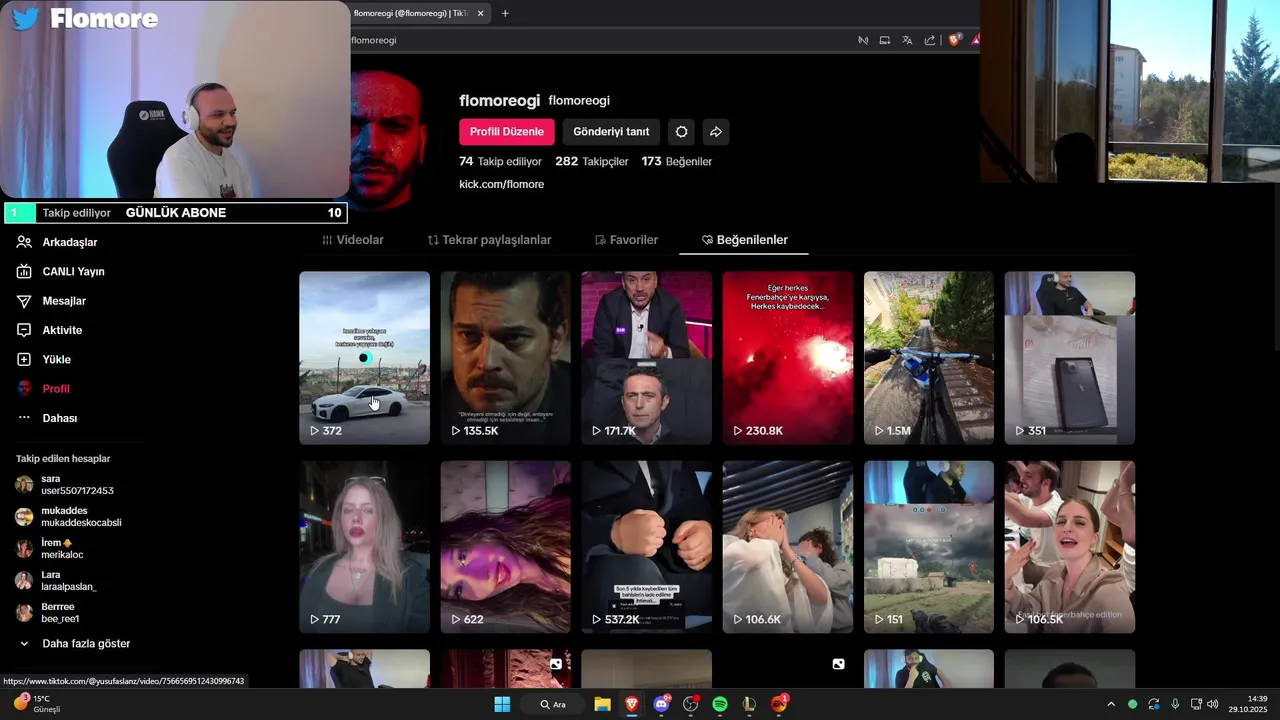Open the clock showing 14:39
1280x720 pixels.
tap(1248, 704)
